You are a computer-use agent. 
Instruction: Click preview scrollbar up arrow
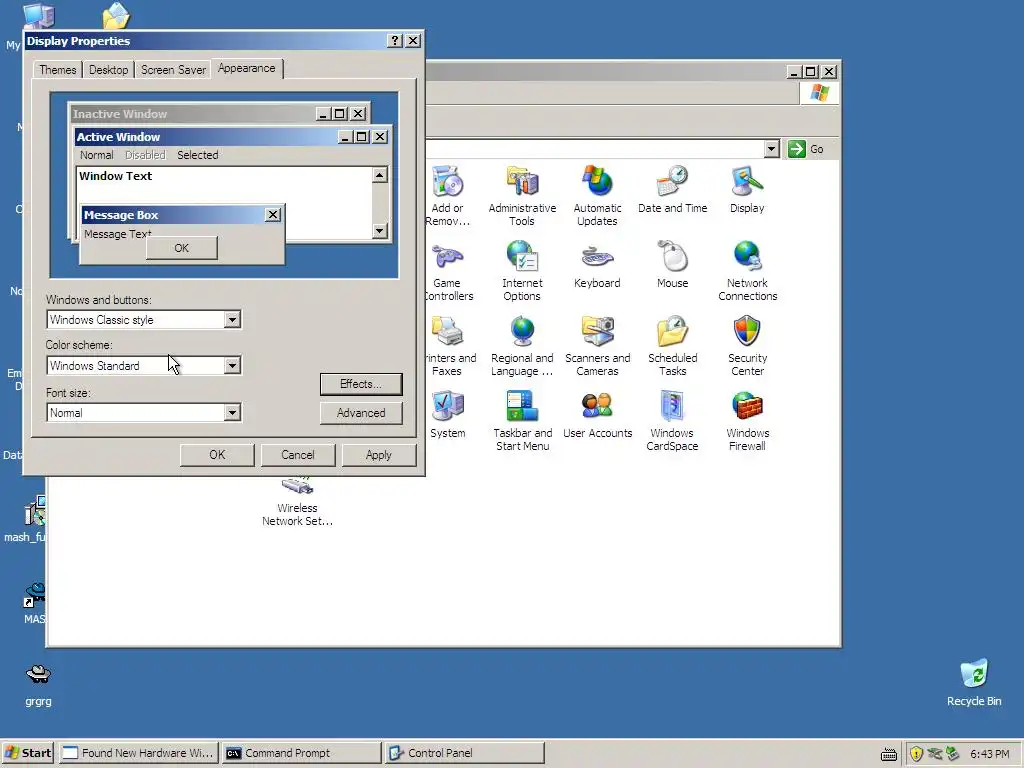379,175
